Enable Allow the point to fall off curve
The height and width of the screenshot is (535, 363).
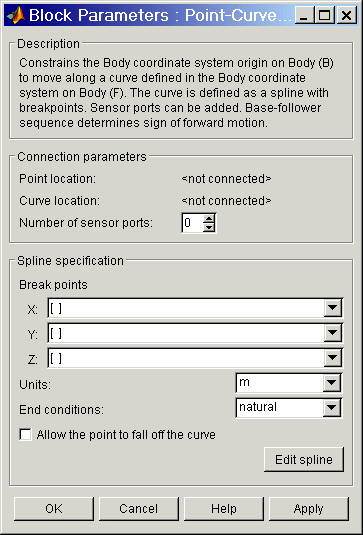coord(26,435)
